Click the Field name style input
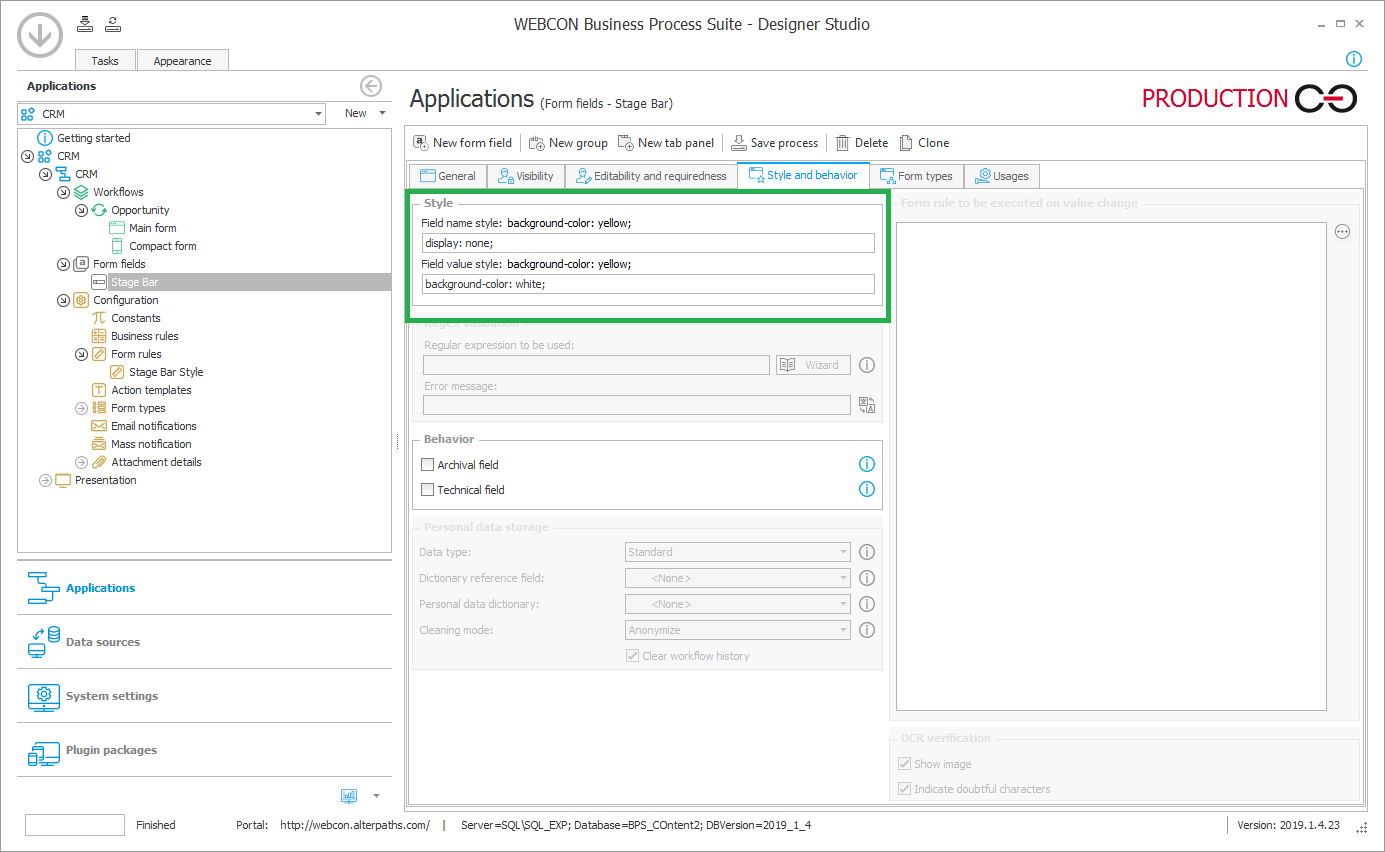 (648, 243)
